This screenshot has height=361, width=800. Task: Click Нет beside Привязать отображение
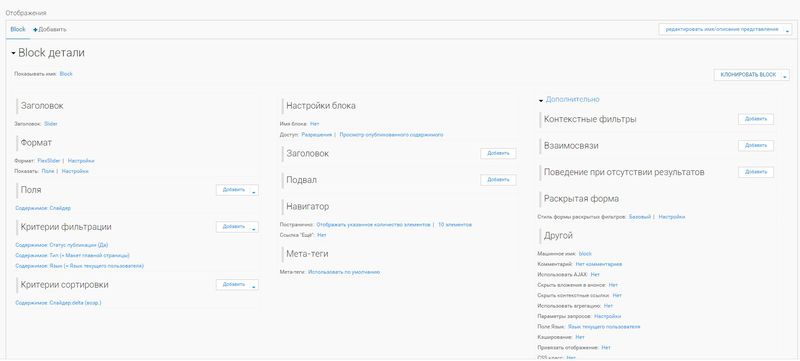[x=606, y=347]
